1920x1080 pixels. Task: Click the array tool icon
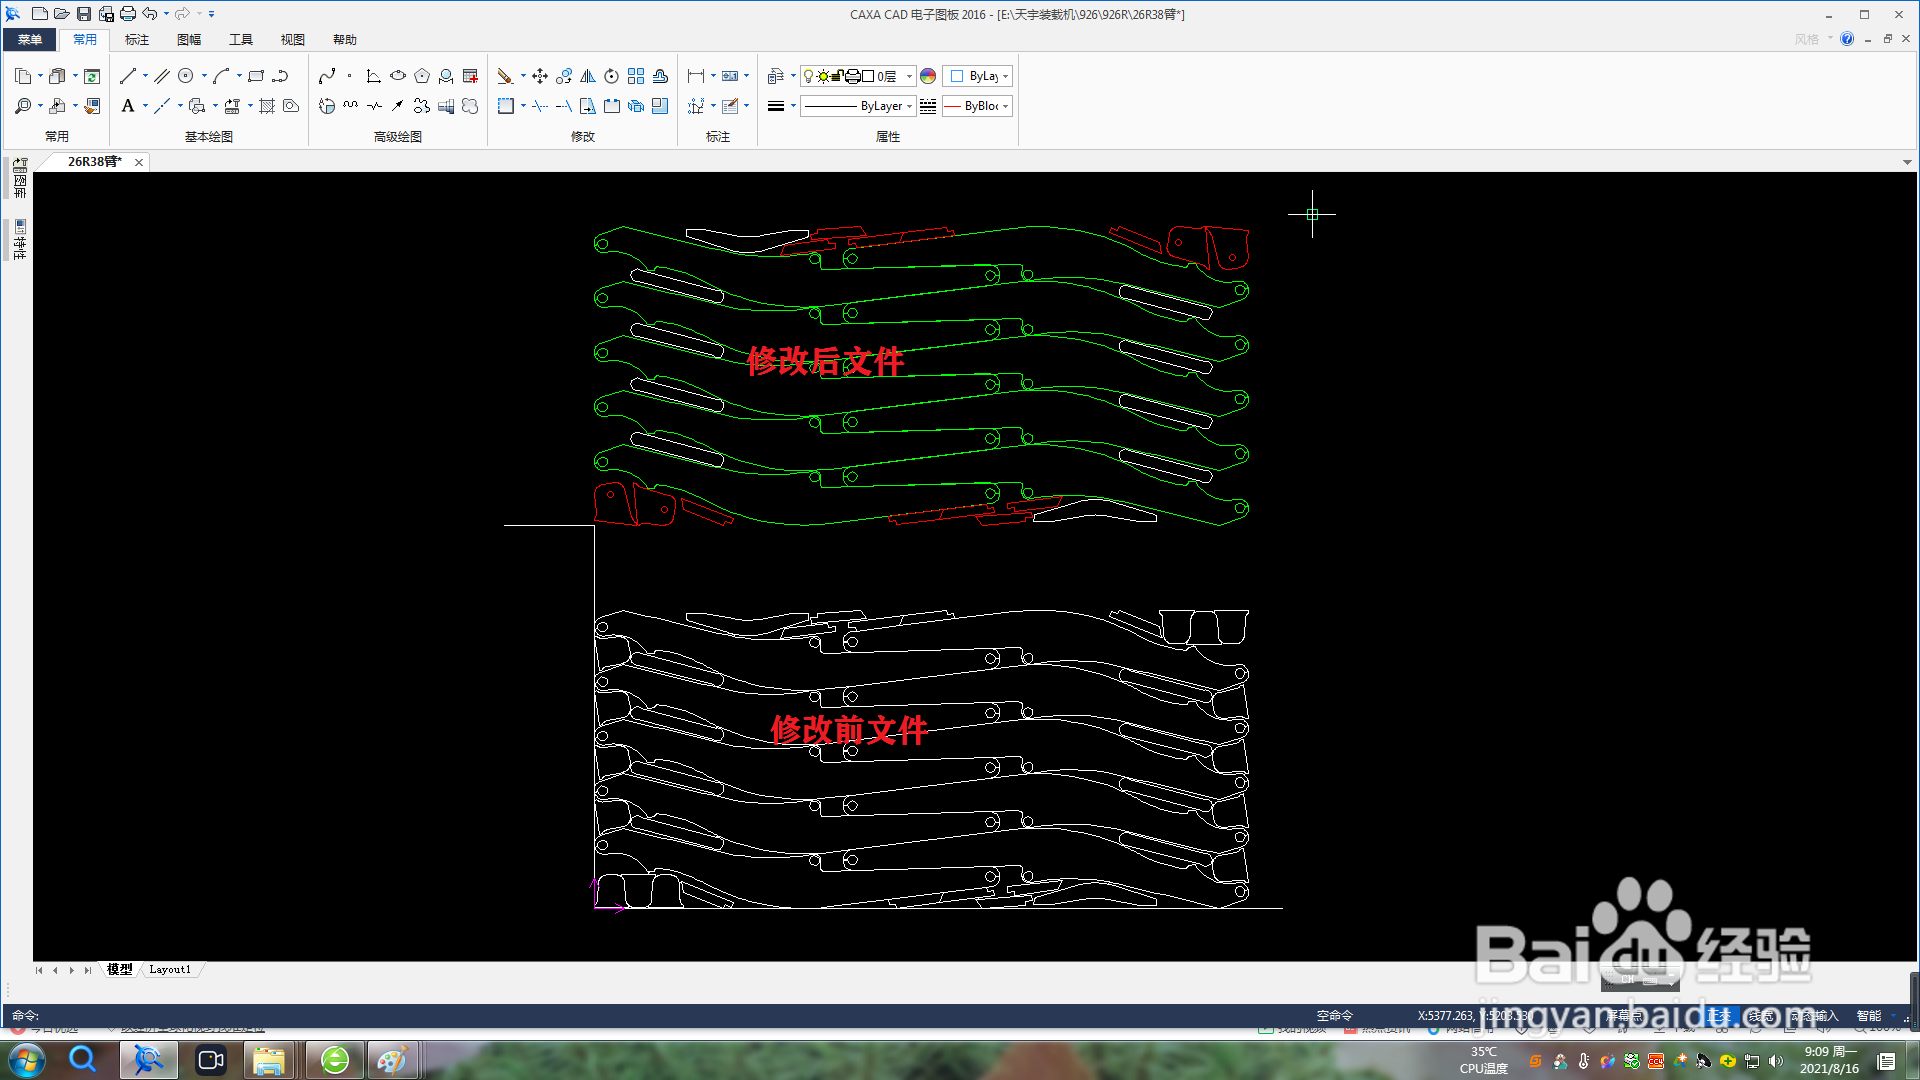coord(636,76)
